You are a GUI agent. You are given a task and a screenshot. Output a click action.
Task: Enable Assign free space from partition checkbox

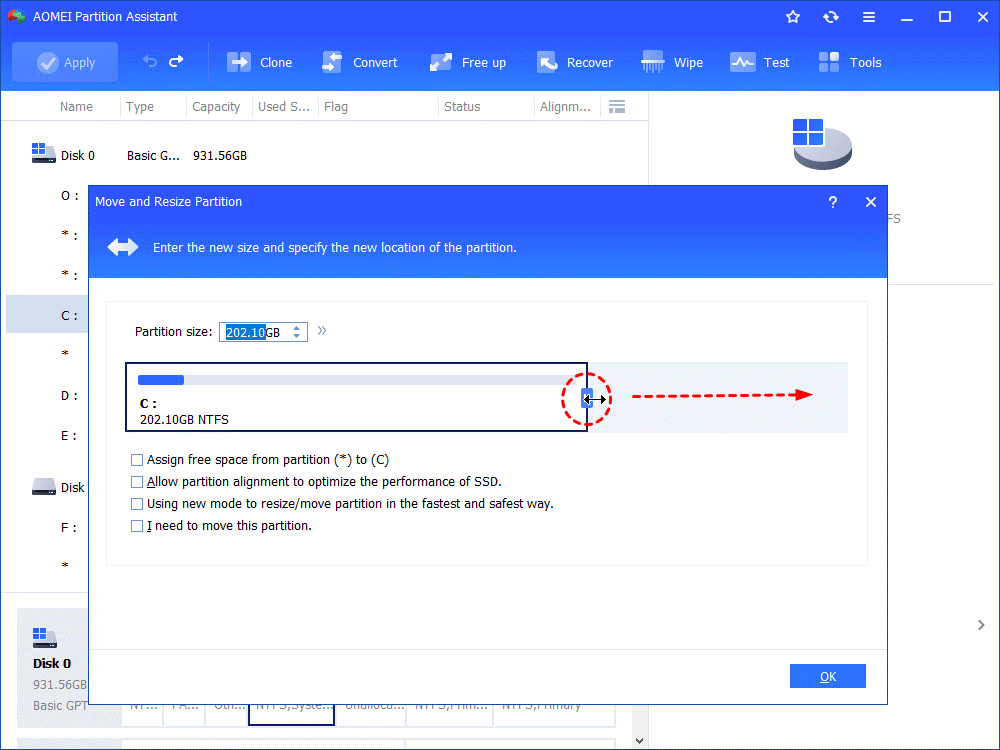click(x=137, y=460)
